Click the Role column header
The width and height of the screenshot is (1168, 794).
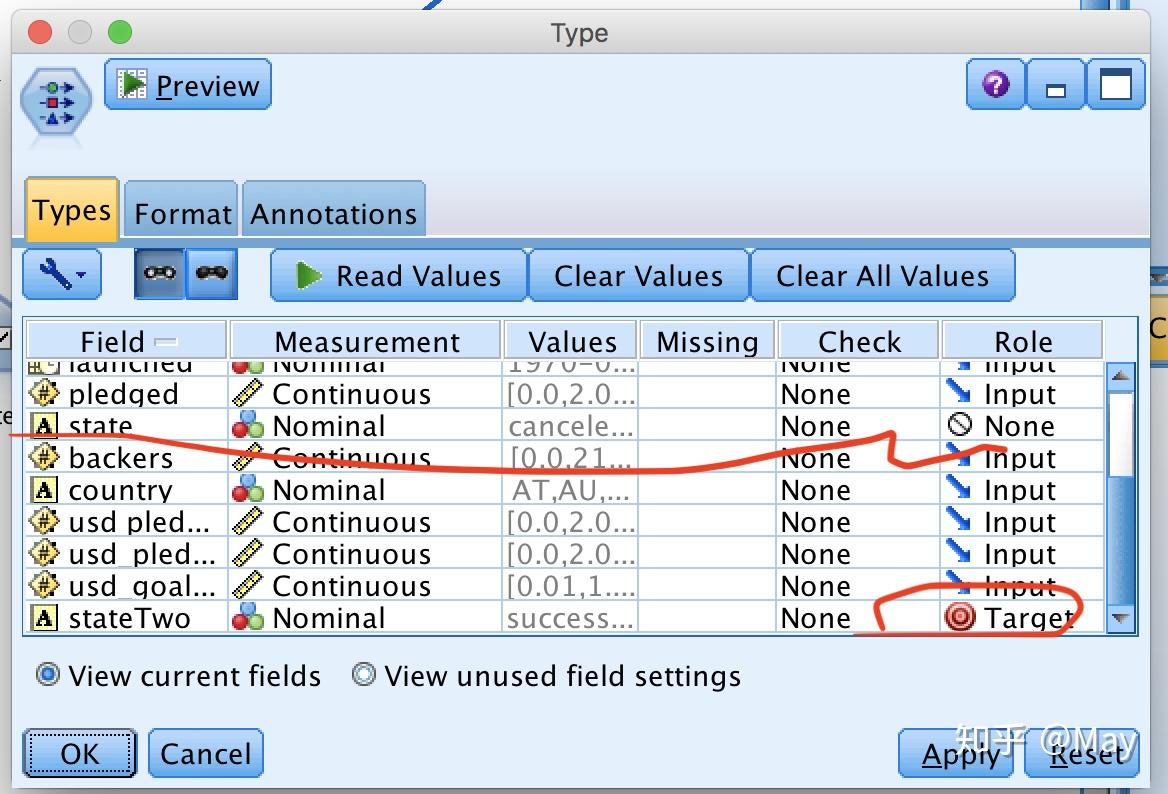pos(1023,341)
